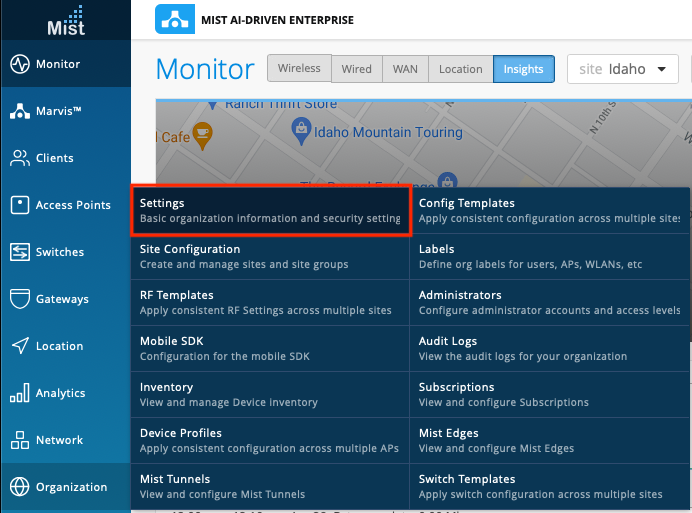
Task: Switch to the Wireless tab
Action: [x=299, y=69]
